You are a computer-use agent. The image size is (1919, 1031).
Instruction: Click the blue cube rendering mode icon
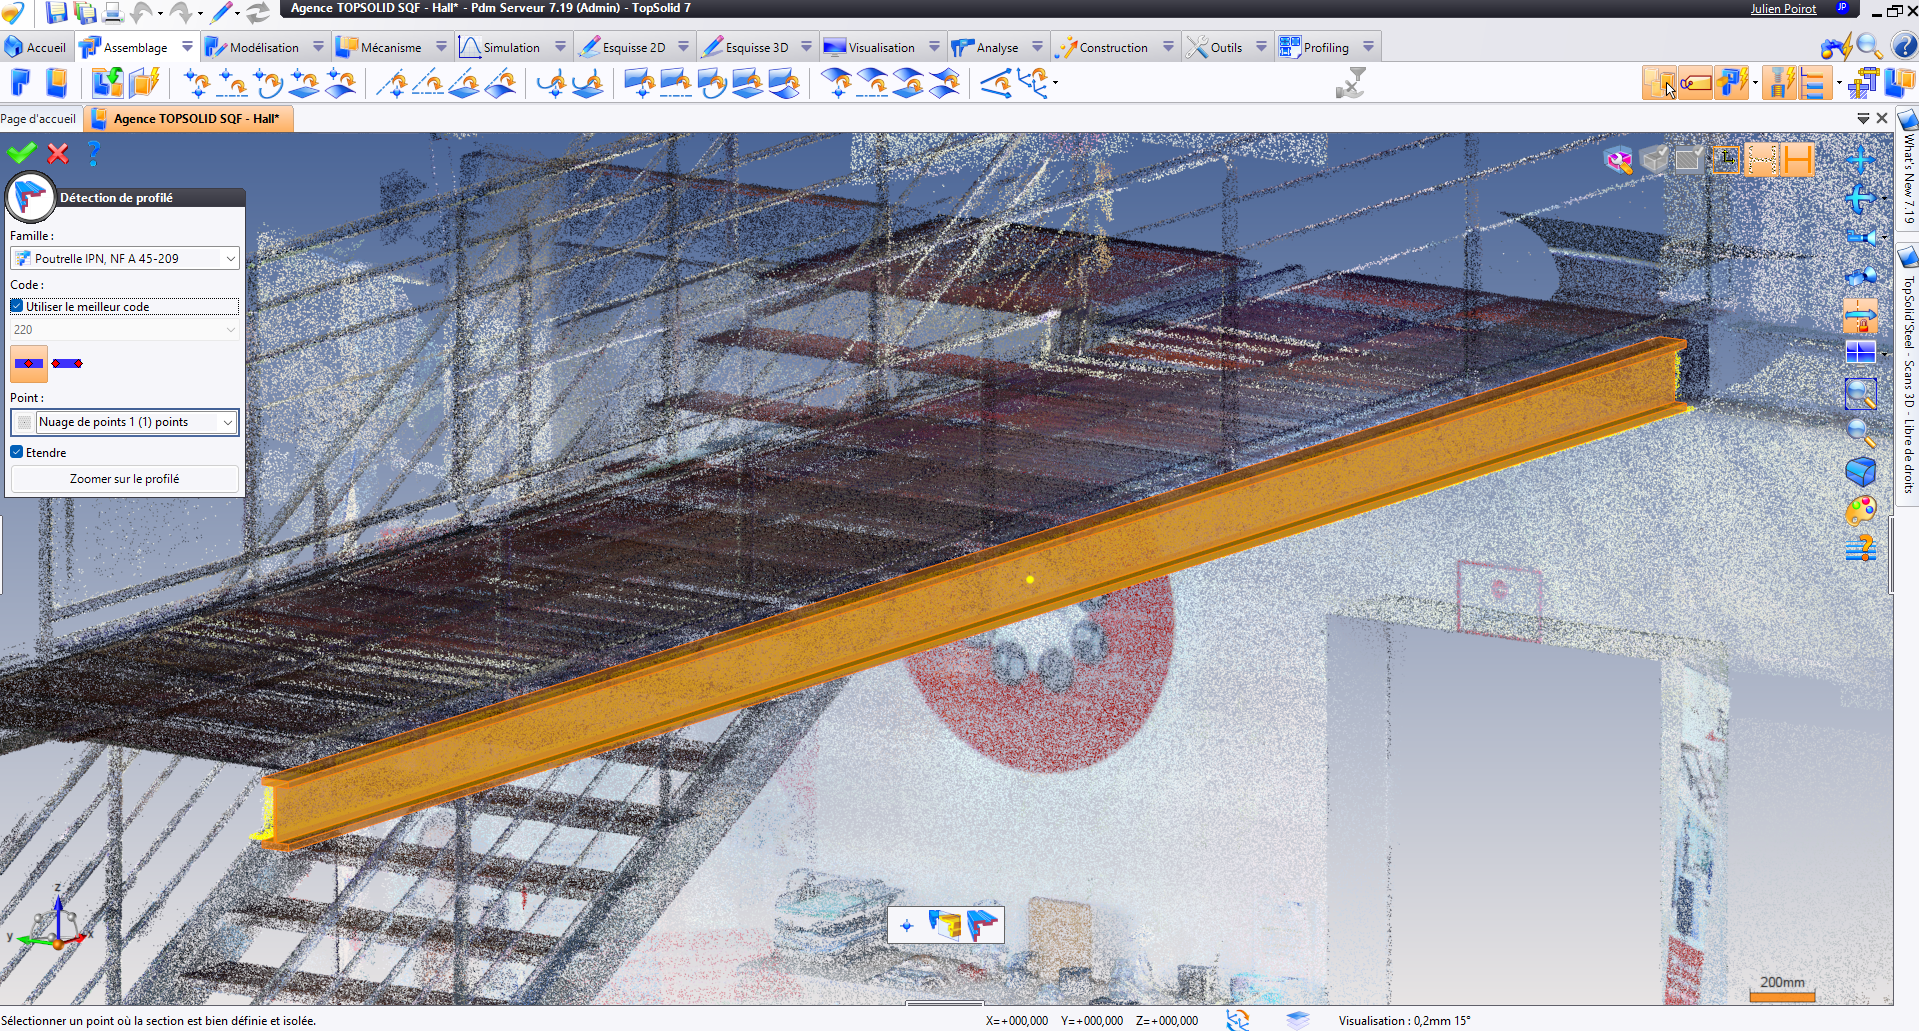(x=1860, y=471)
